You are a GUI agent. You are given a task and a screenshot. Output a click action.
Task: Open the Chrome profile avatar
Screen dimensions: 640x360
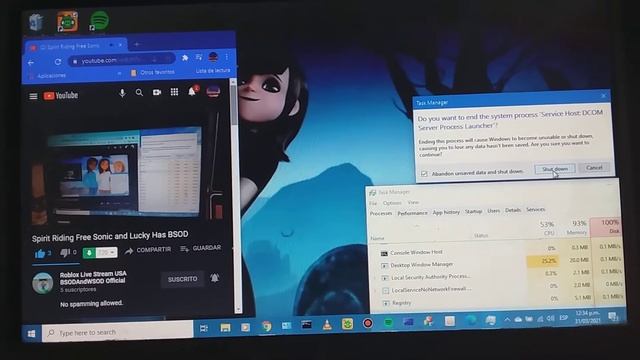click(213, 57)
